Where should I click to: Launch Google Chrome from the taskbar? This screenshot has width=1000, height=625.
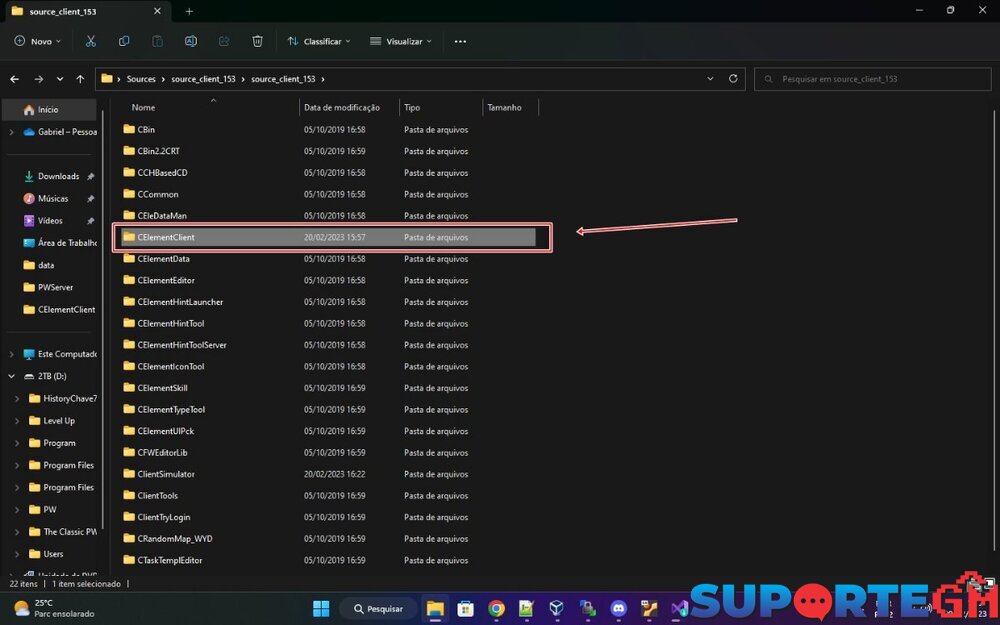496,608
